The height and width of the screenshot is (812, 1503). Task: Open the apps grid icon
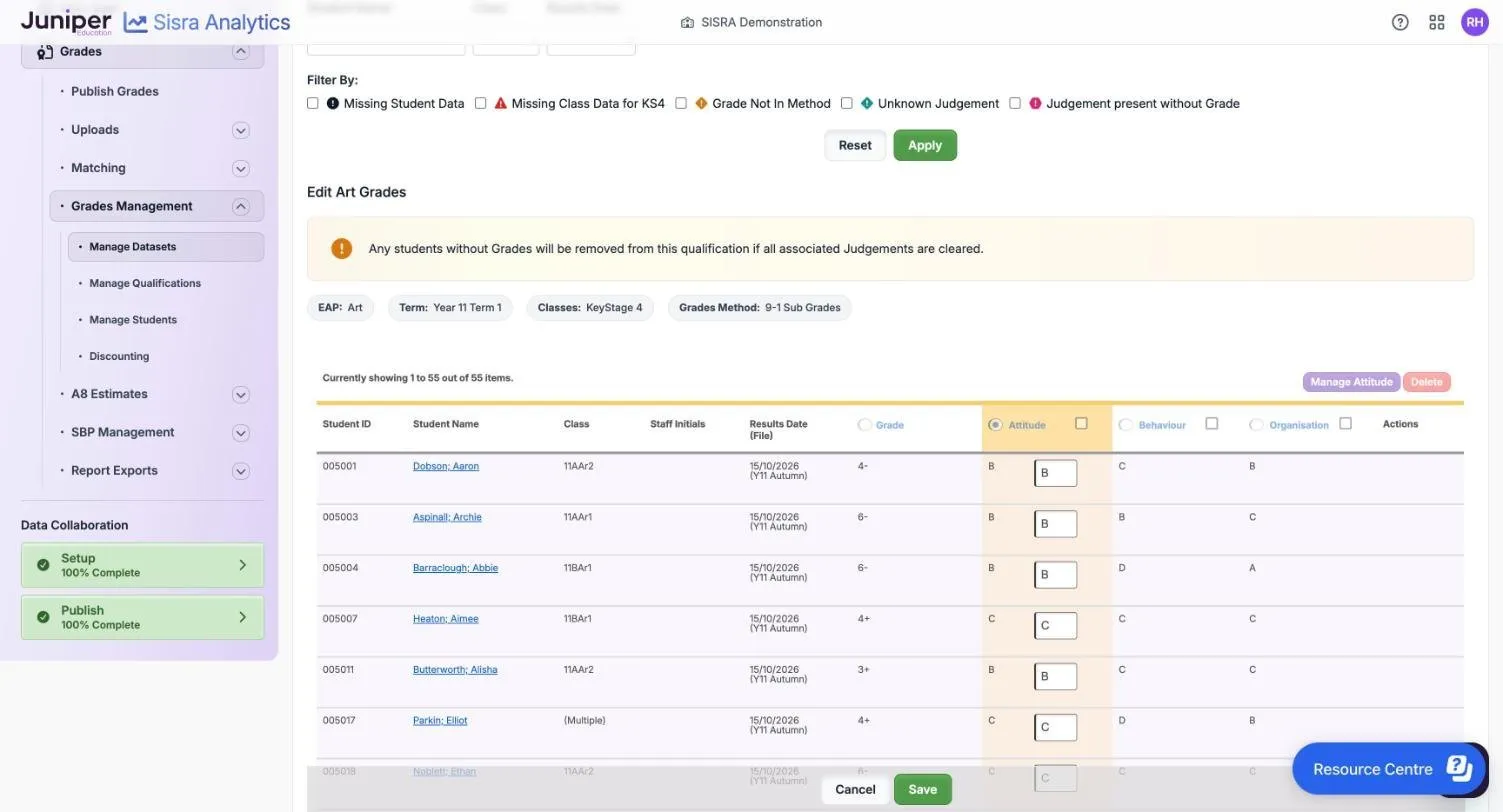(1437, 22)
